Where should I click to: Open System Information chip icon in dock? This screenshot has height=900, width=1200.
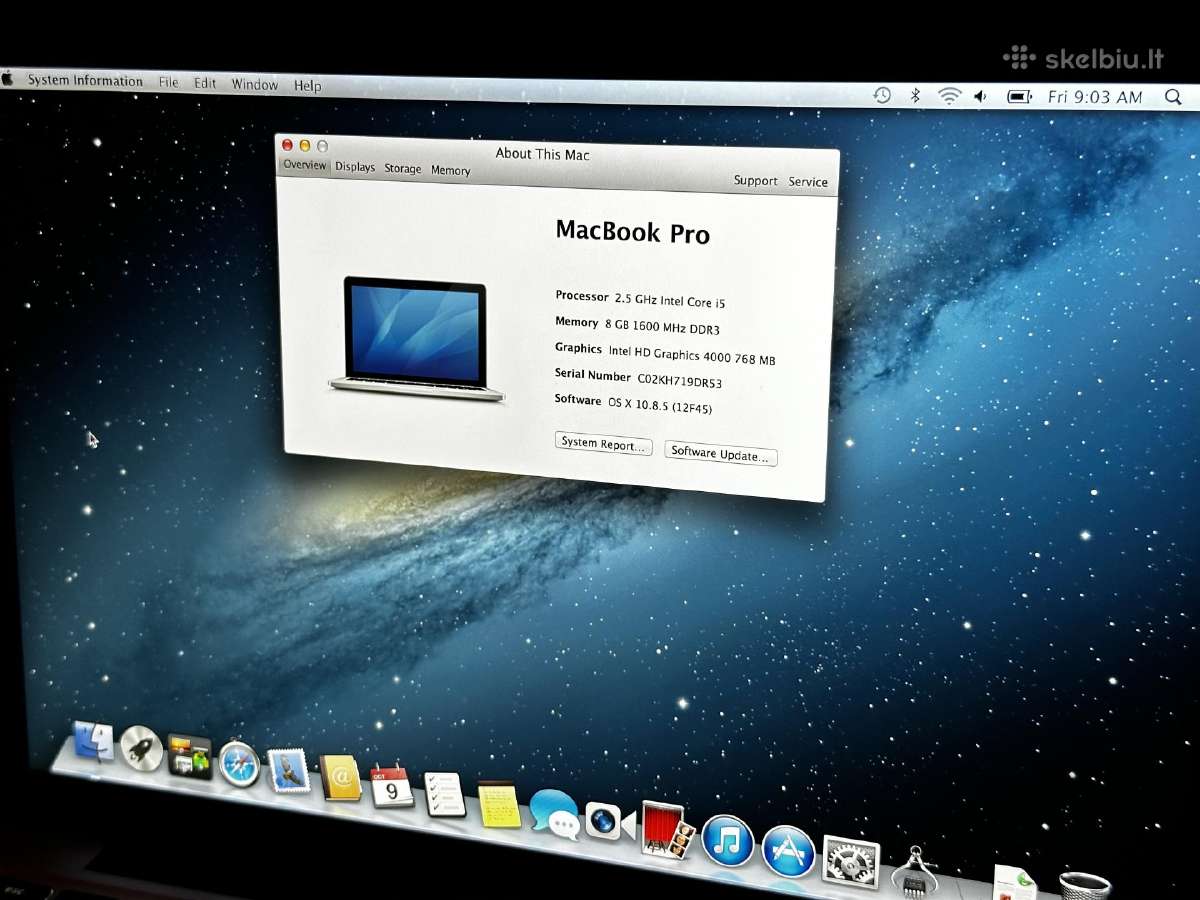point(914,872)
